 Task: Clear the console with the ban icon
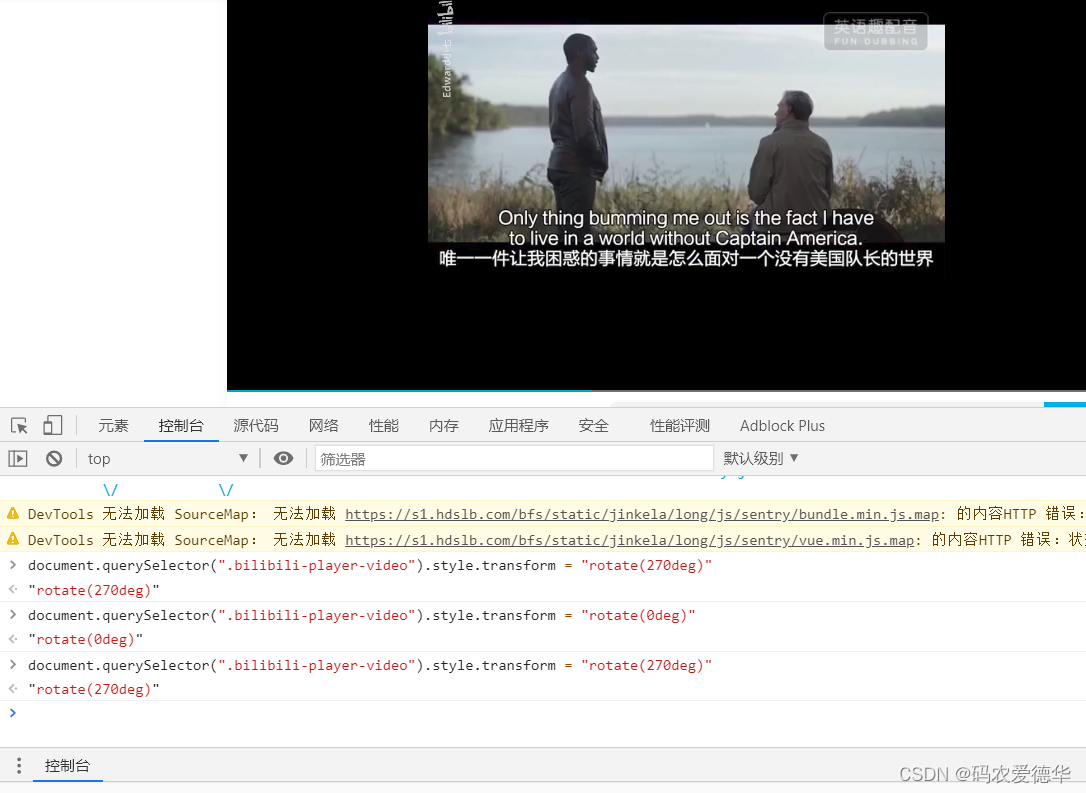click(54, 458)
